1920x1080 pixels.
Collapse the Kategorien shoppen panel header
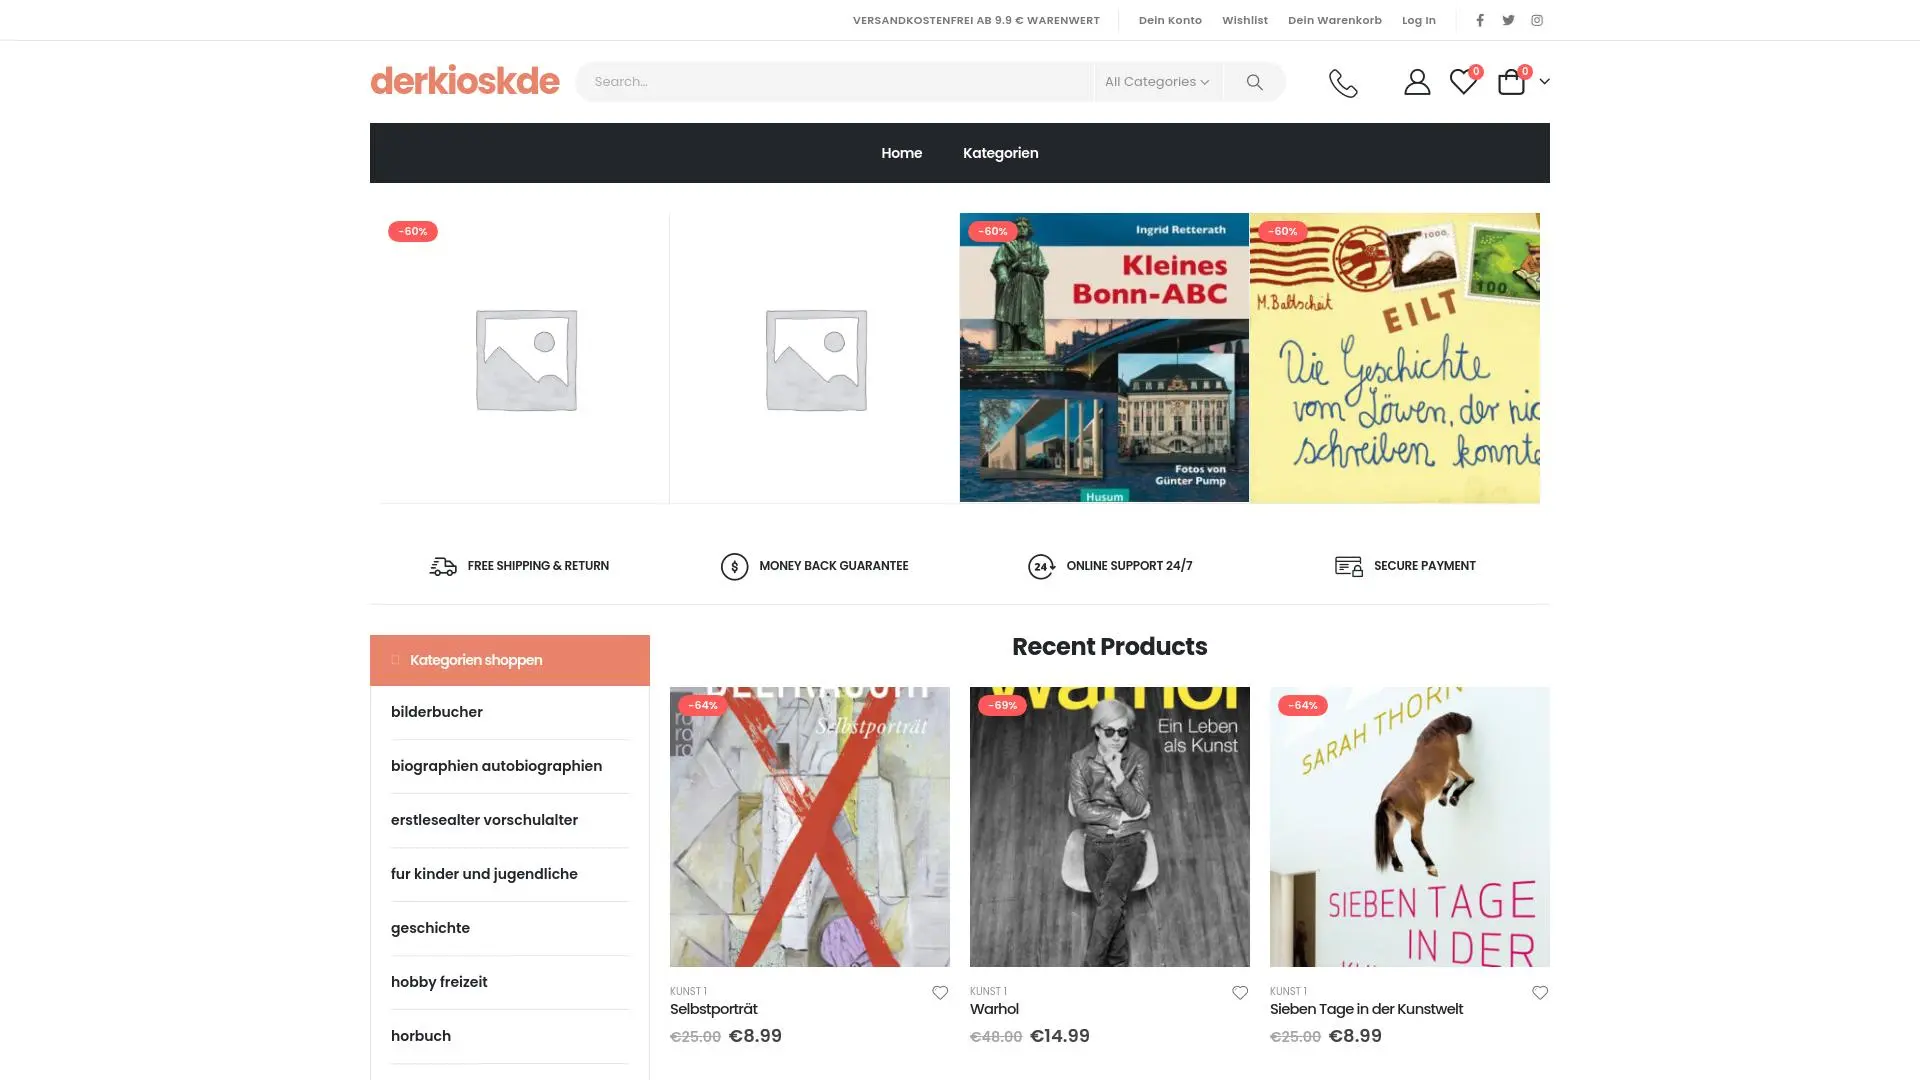pos(509,660)
